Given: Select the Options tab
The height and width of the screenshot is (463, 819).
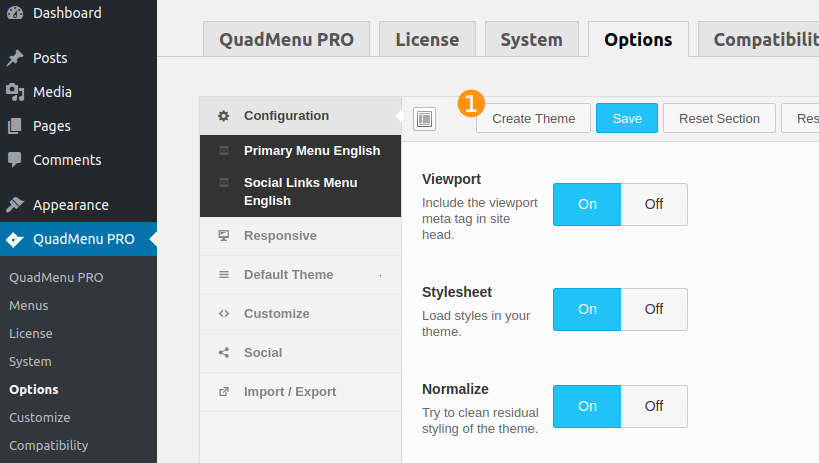Looking at the screenshot, I should coord(638,39).
